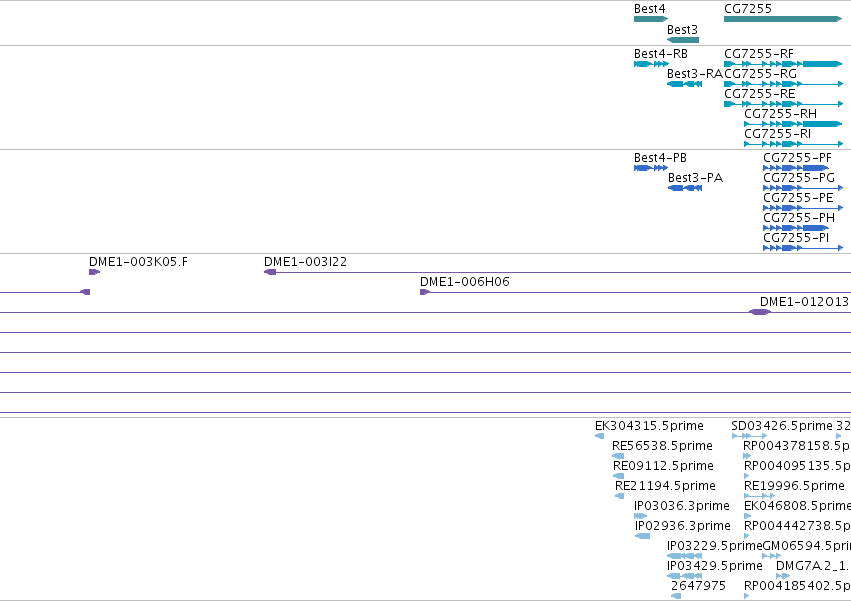Screen dimensions: 851x601
Task: Select EST RE19996.5prime label
Action: 795,486
